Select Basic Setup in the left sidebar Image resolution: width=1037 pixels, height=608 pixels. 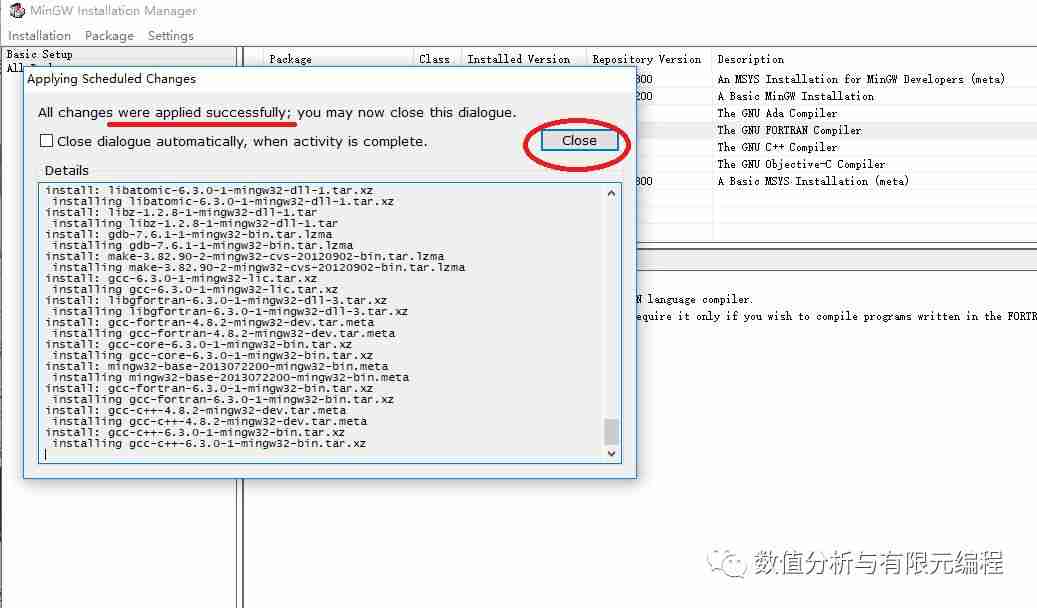click(38, 53)
